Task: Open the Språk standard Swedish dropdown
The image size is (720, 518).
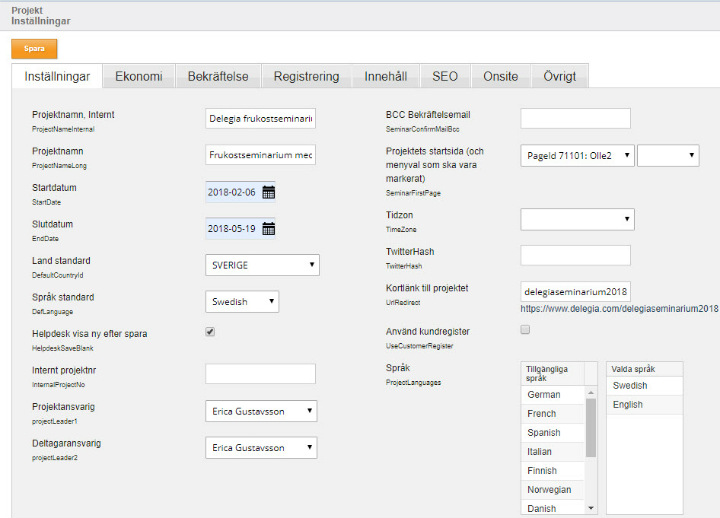Action: pyautogui.click(x=242, y=302)
